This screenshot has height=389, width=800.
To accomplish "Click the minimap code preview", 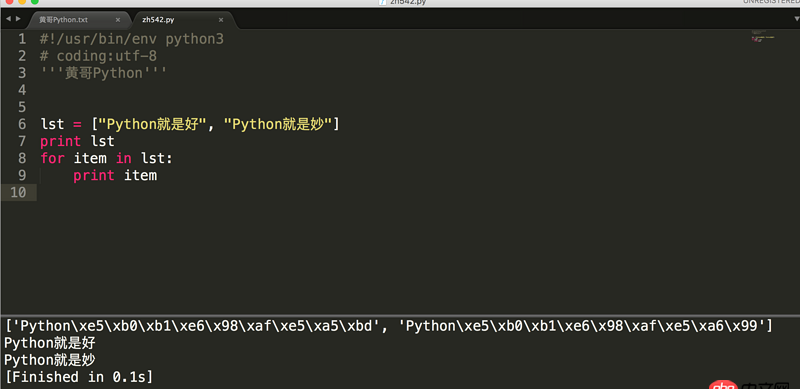I will (x=763, y=37).
